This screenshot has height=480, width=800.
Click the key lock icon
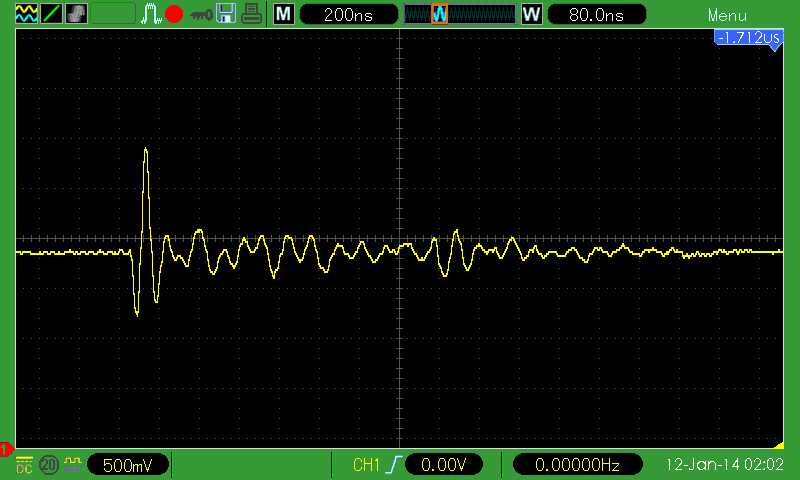point(201,15)
